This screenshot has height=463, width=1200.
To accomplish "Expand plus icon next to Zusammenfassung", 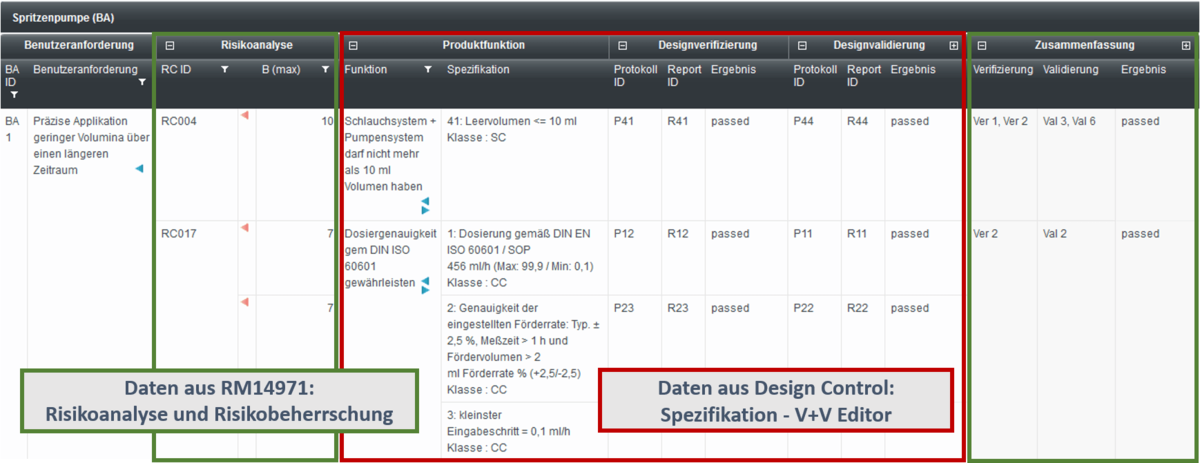I will [x=1186, y=45].
